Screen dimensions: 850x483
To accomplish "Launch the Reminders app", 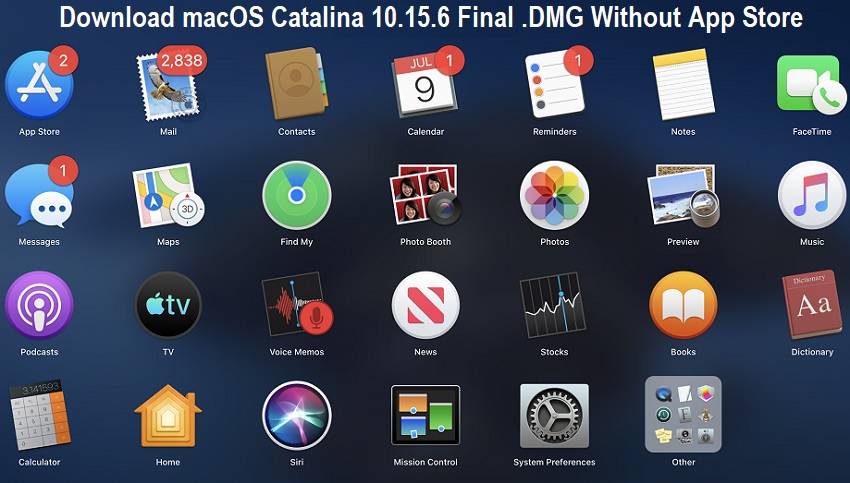I will click(x=555, y=84).
